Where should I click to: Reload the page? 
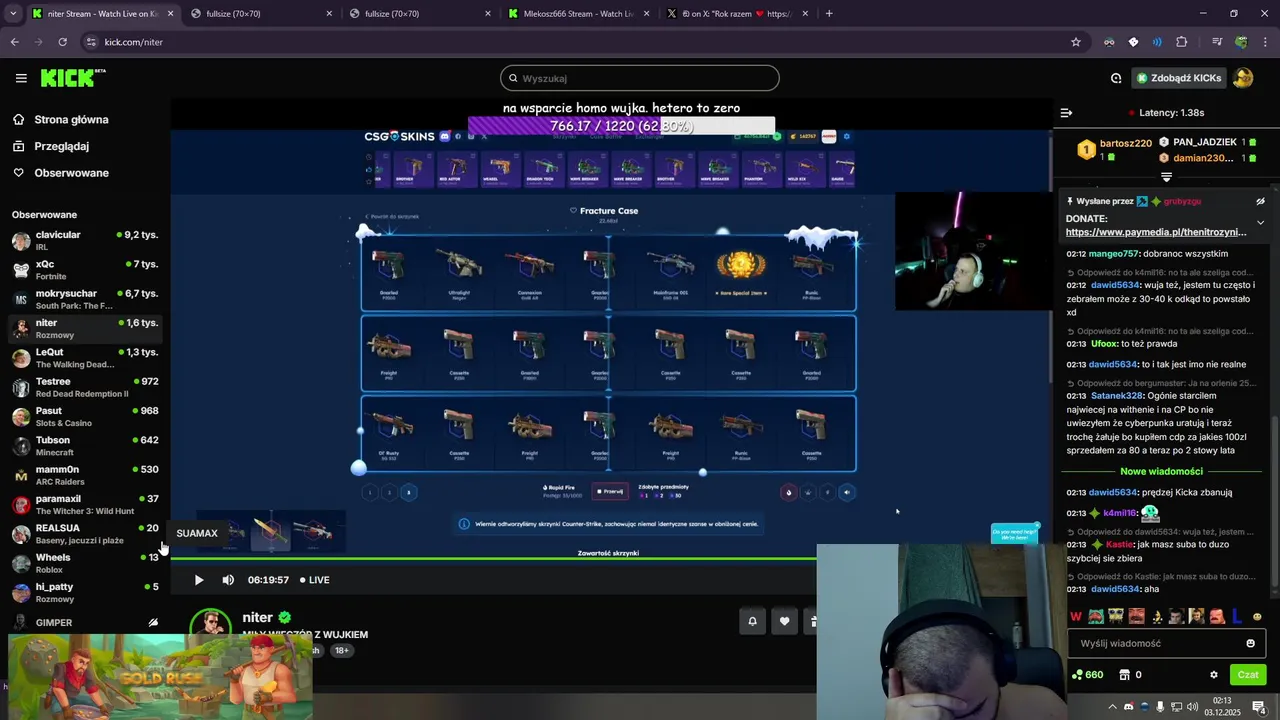click(62, 42)
